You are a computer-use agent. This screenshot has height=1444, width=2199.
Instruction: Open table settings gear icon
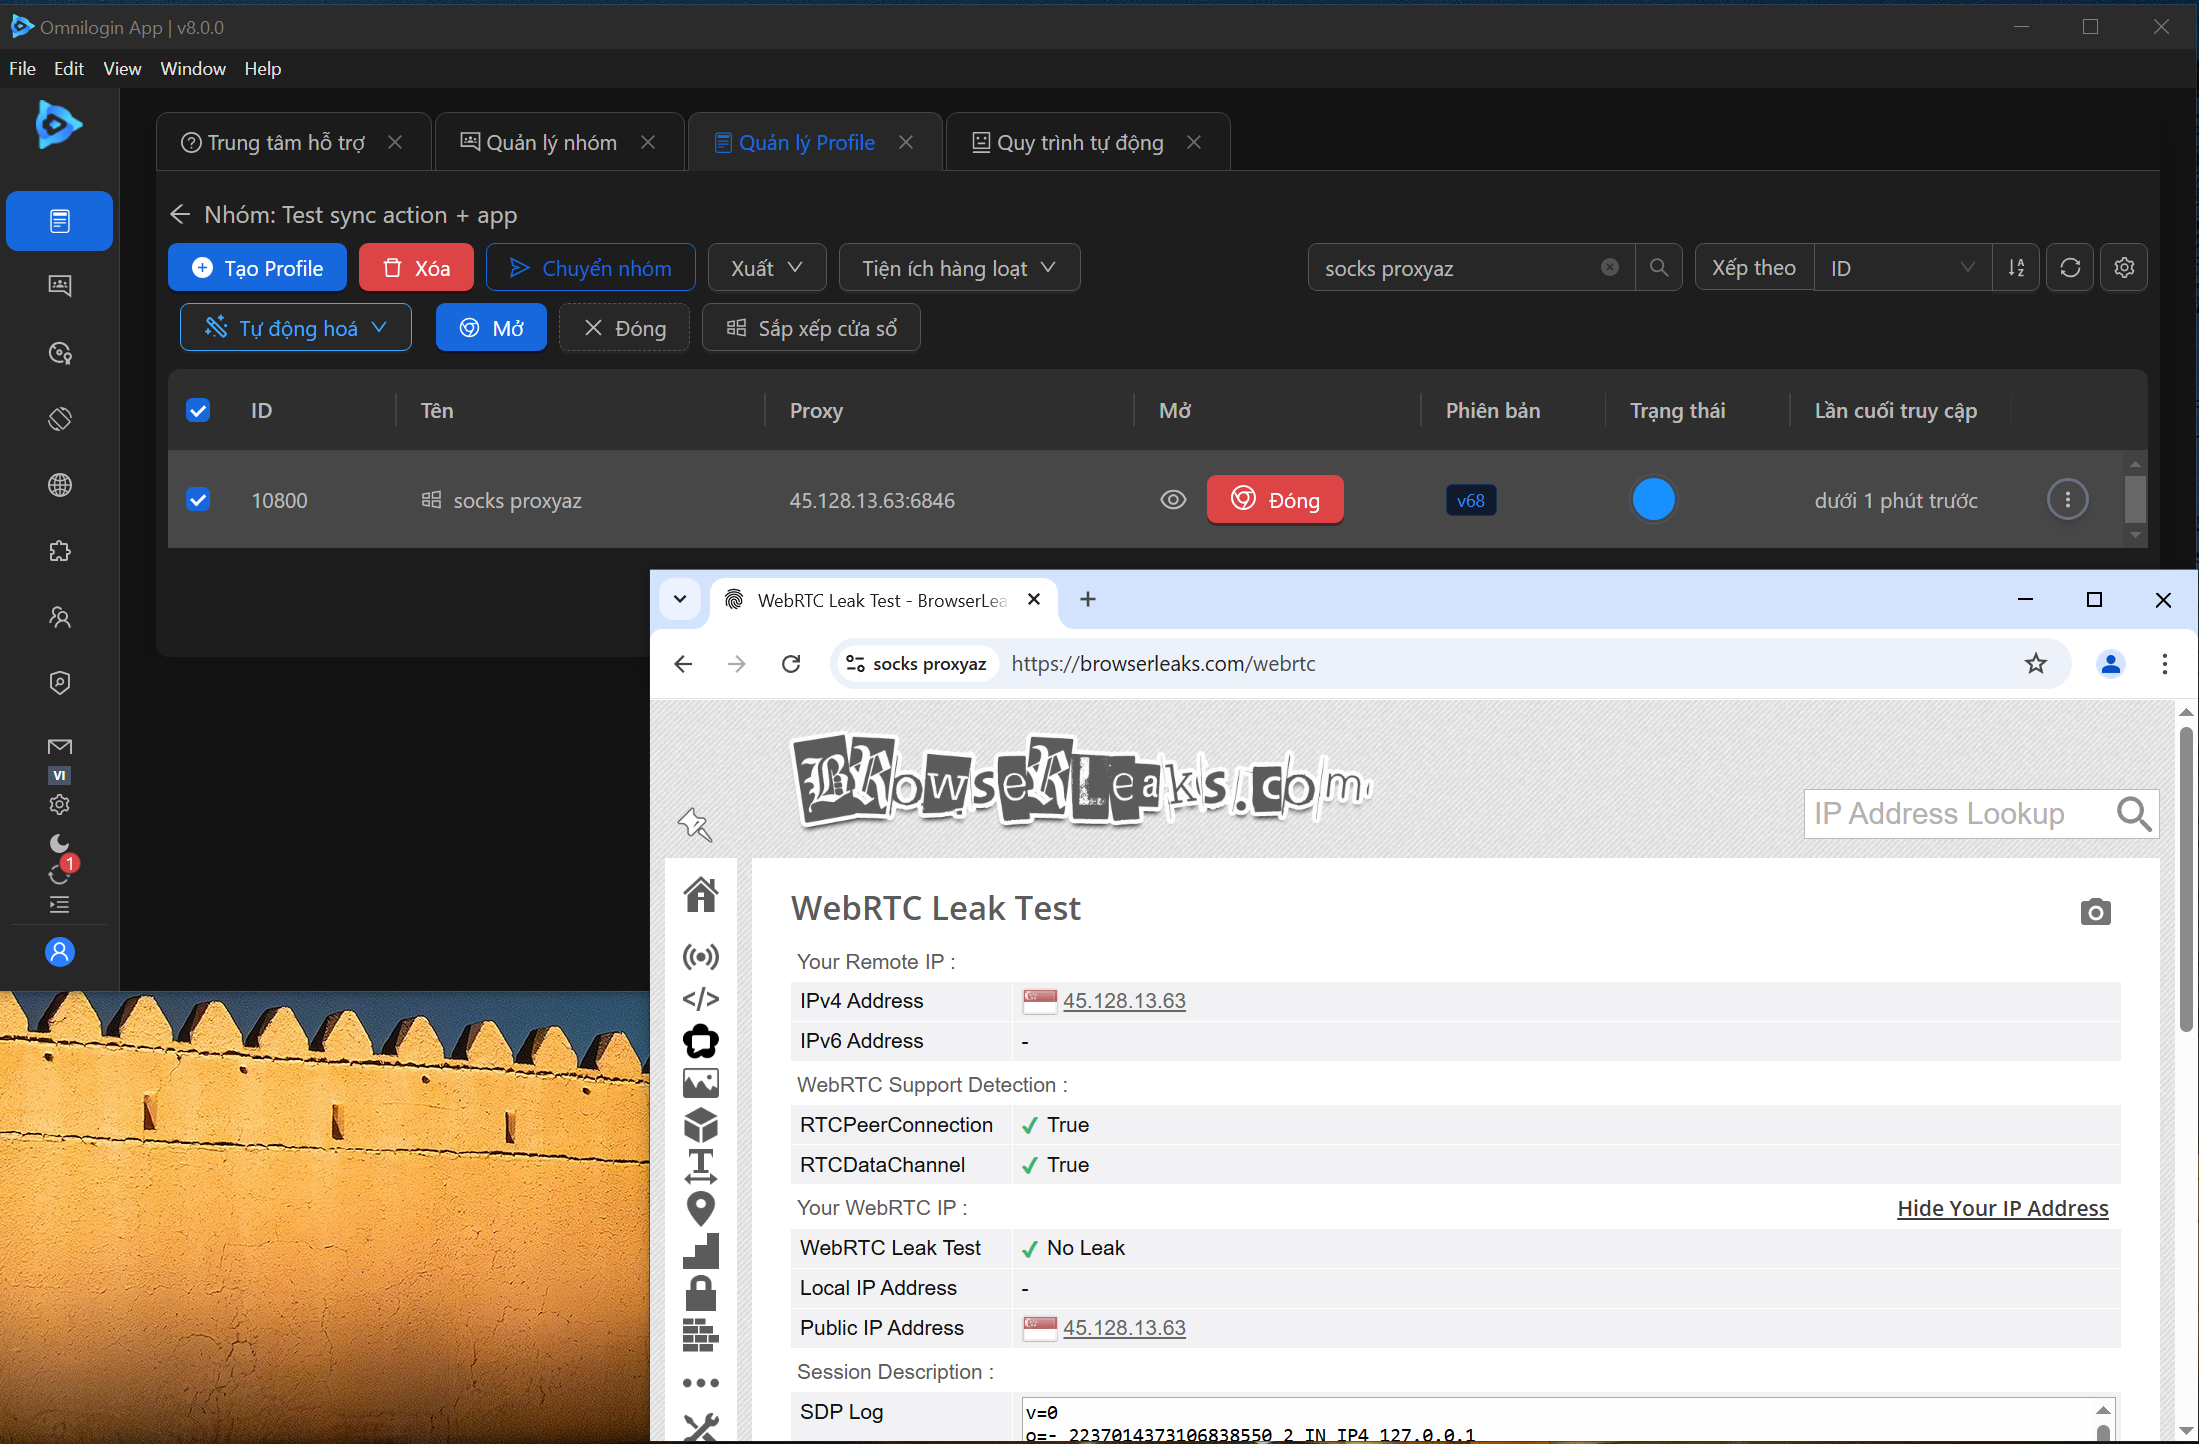(2124, 268)
